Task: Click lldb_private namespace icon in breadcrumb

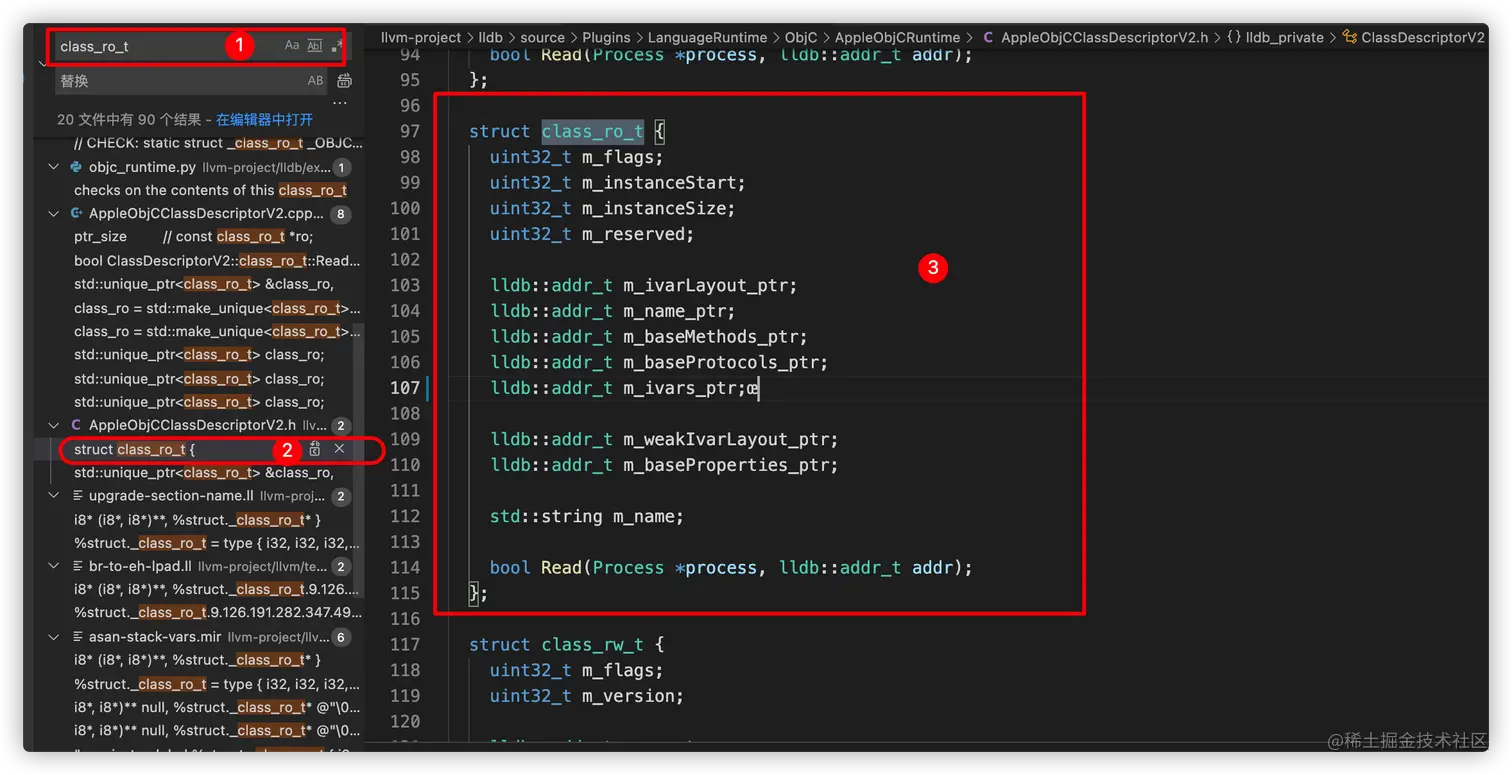Action: (1233, 37)
